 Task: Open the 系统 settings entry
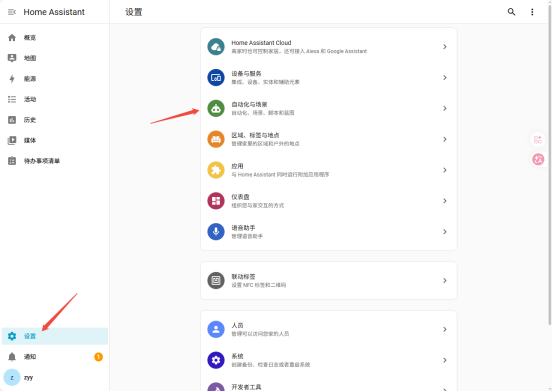(328, 360)
